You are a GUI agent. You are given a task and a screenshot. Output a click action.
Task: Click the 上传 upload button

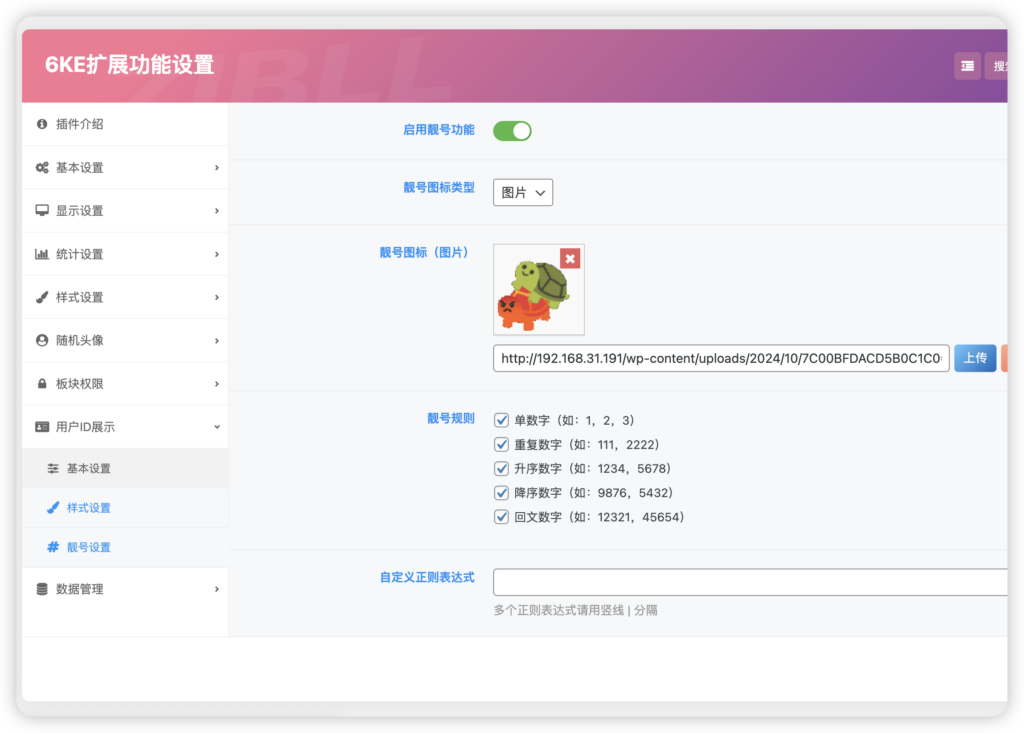pos(974,358)
